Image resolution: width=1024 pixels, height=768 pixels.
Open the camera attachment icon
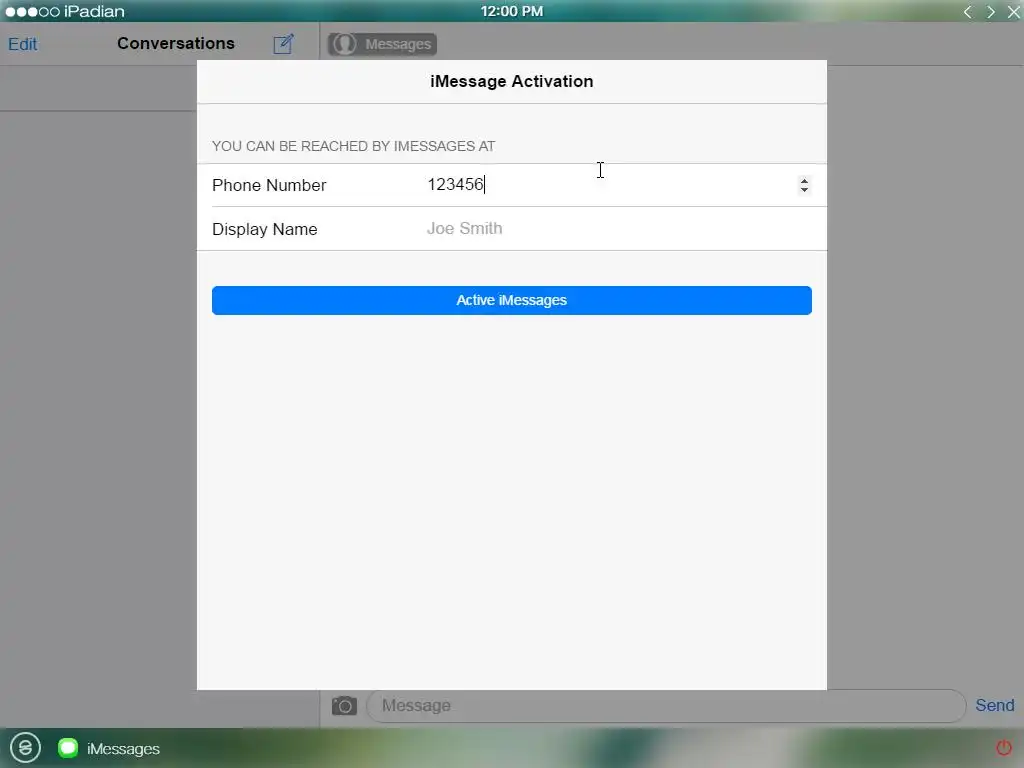point(344,706)
